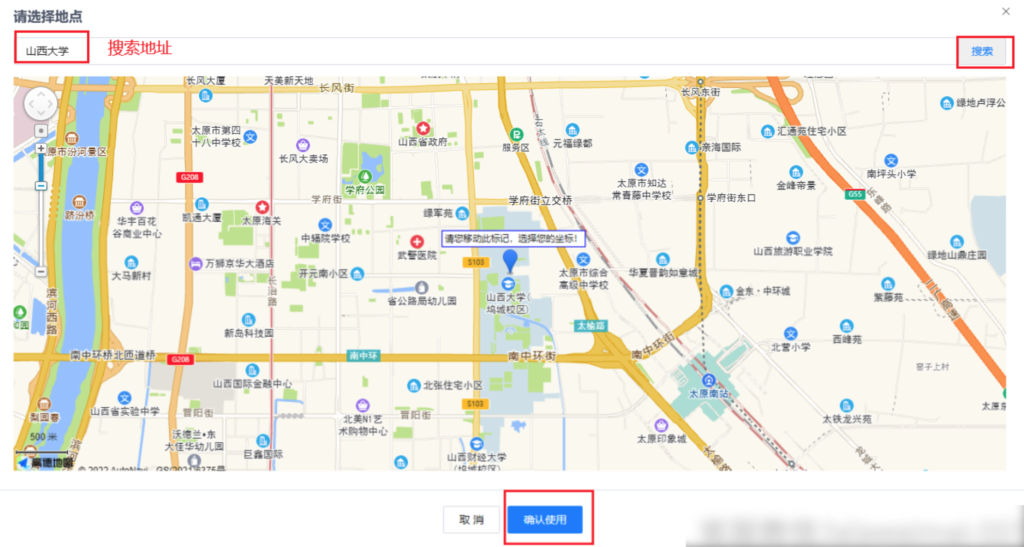Screen dimensions: 1024x547
Task: Click the 大马新村 residential icon
Action: [131, 262]
